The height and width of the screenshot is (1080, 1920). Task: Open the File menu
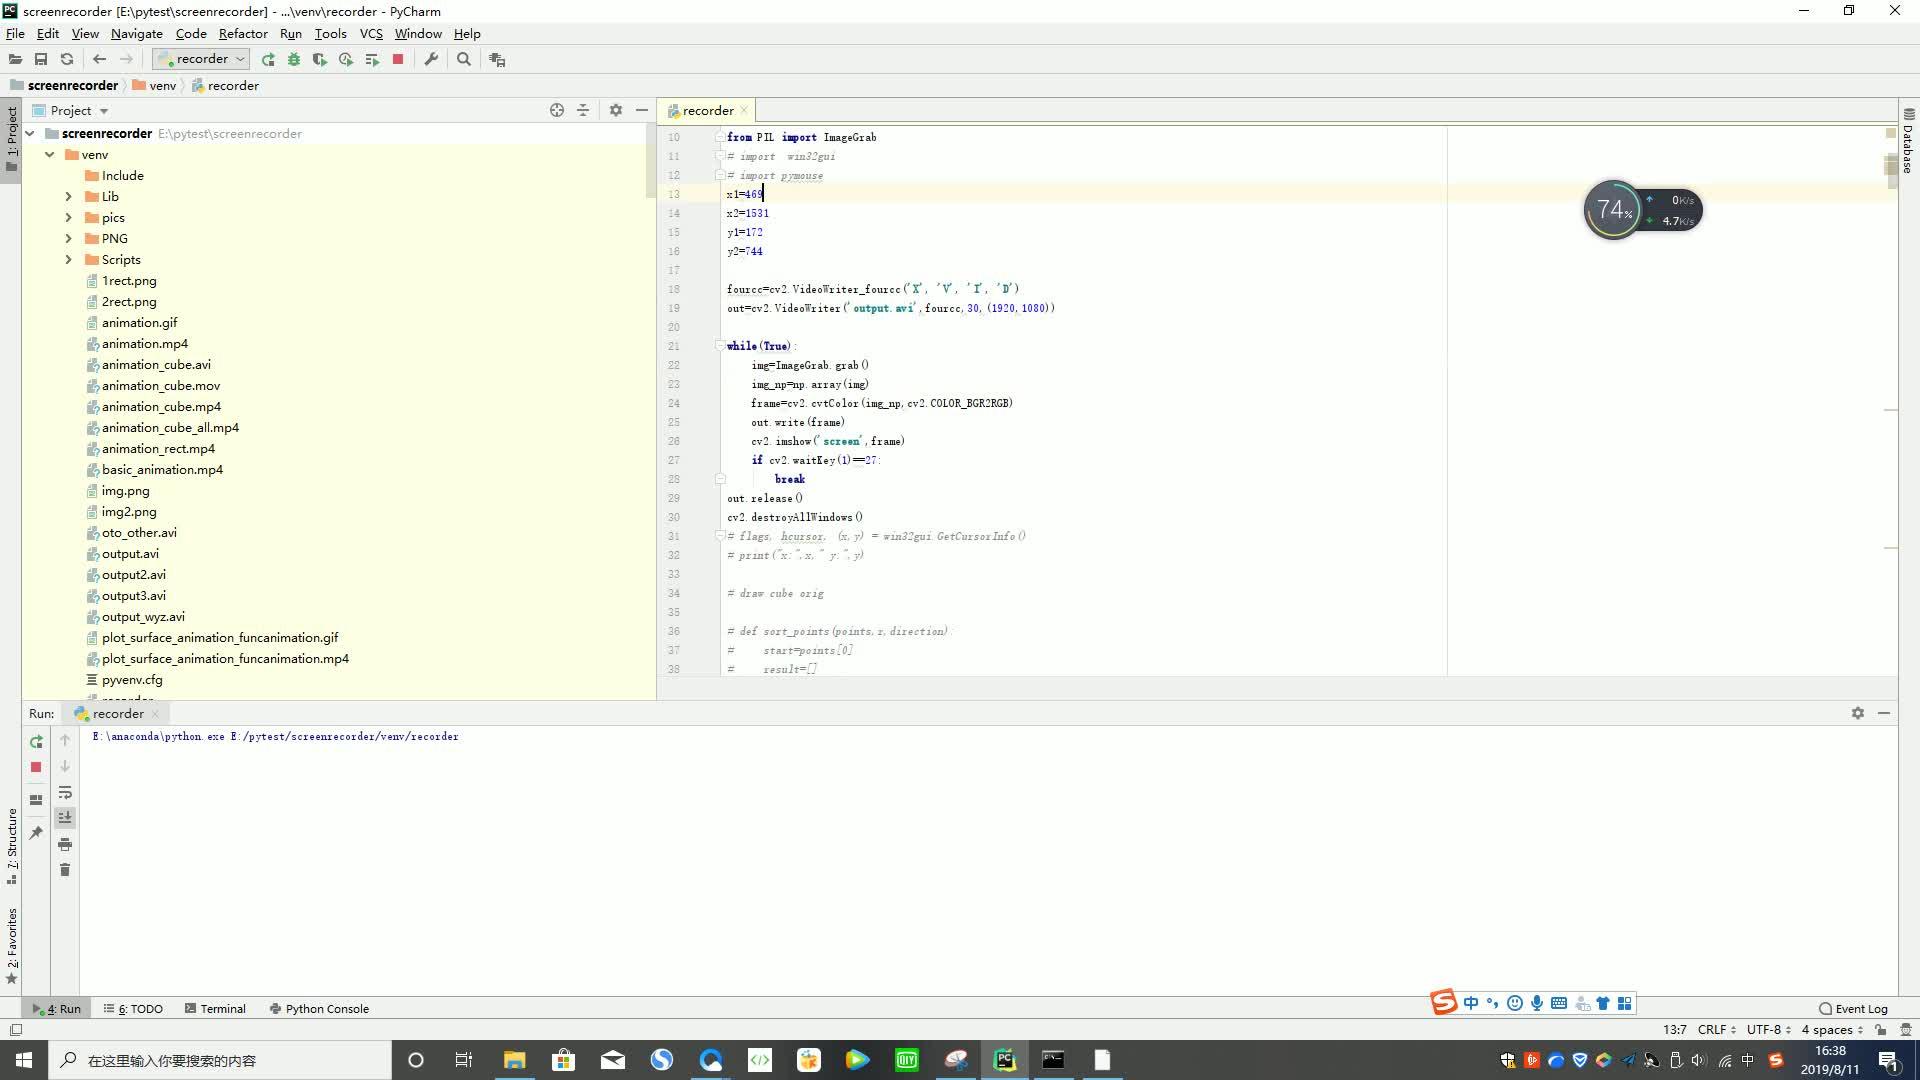pyautogui.click(x=15, y=33)
